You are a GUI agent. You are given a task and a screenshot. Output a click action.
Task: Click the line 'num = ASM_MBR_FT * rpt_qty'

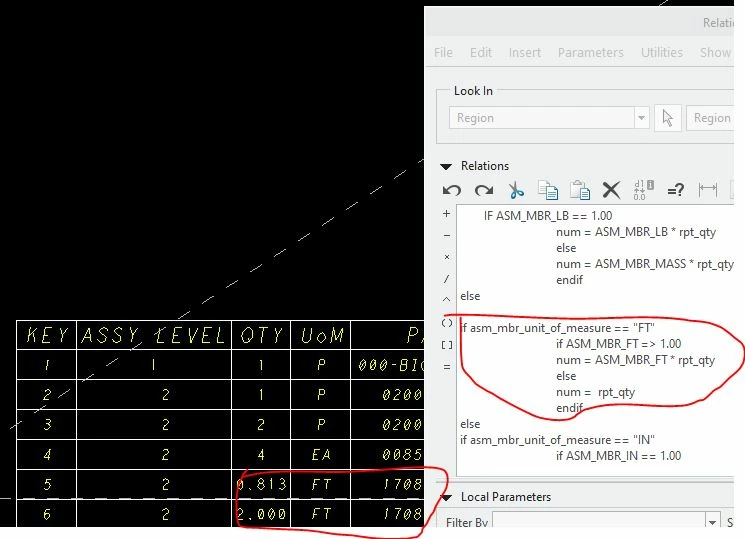tap(635, 360)
